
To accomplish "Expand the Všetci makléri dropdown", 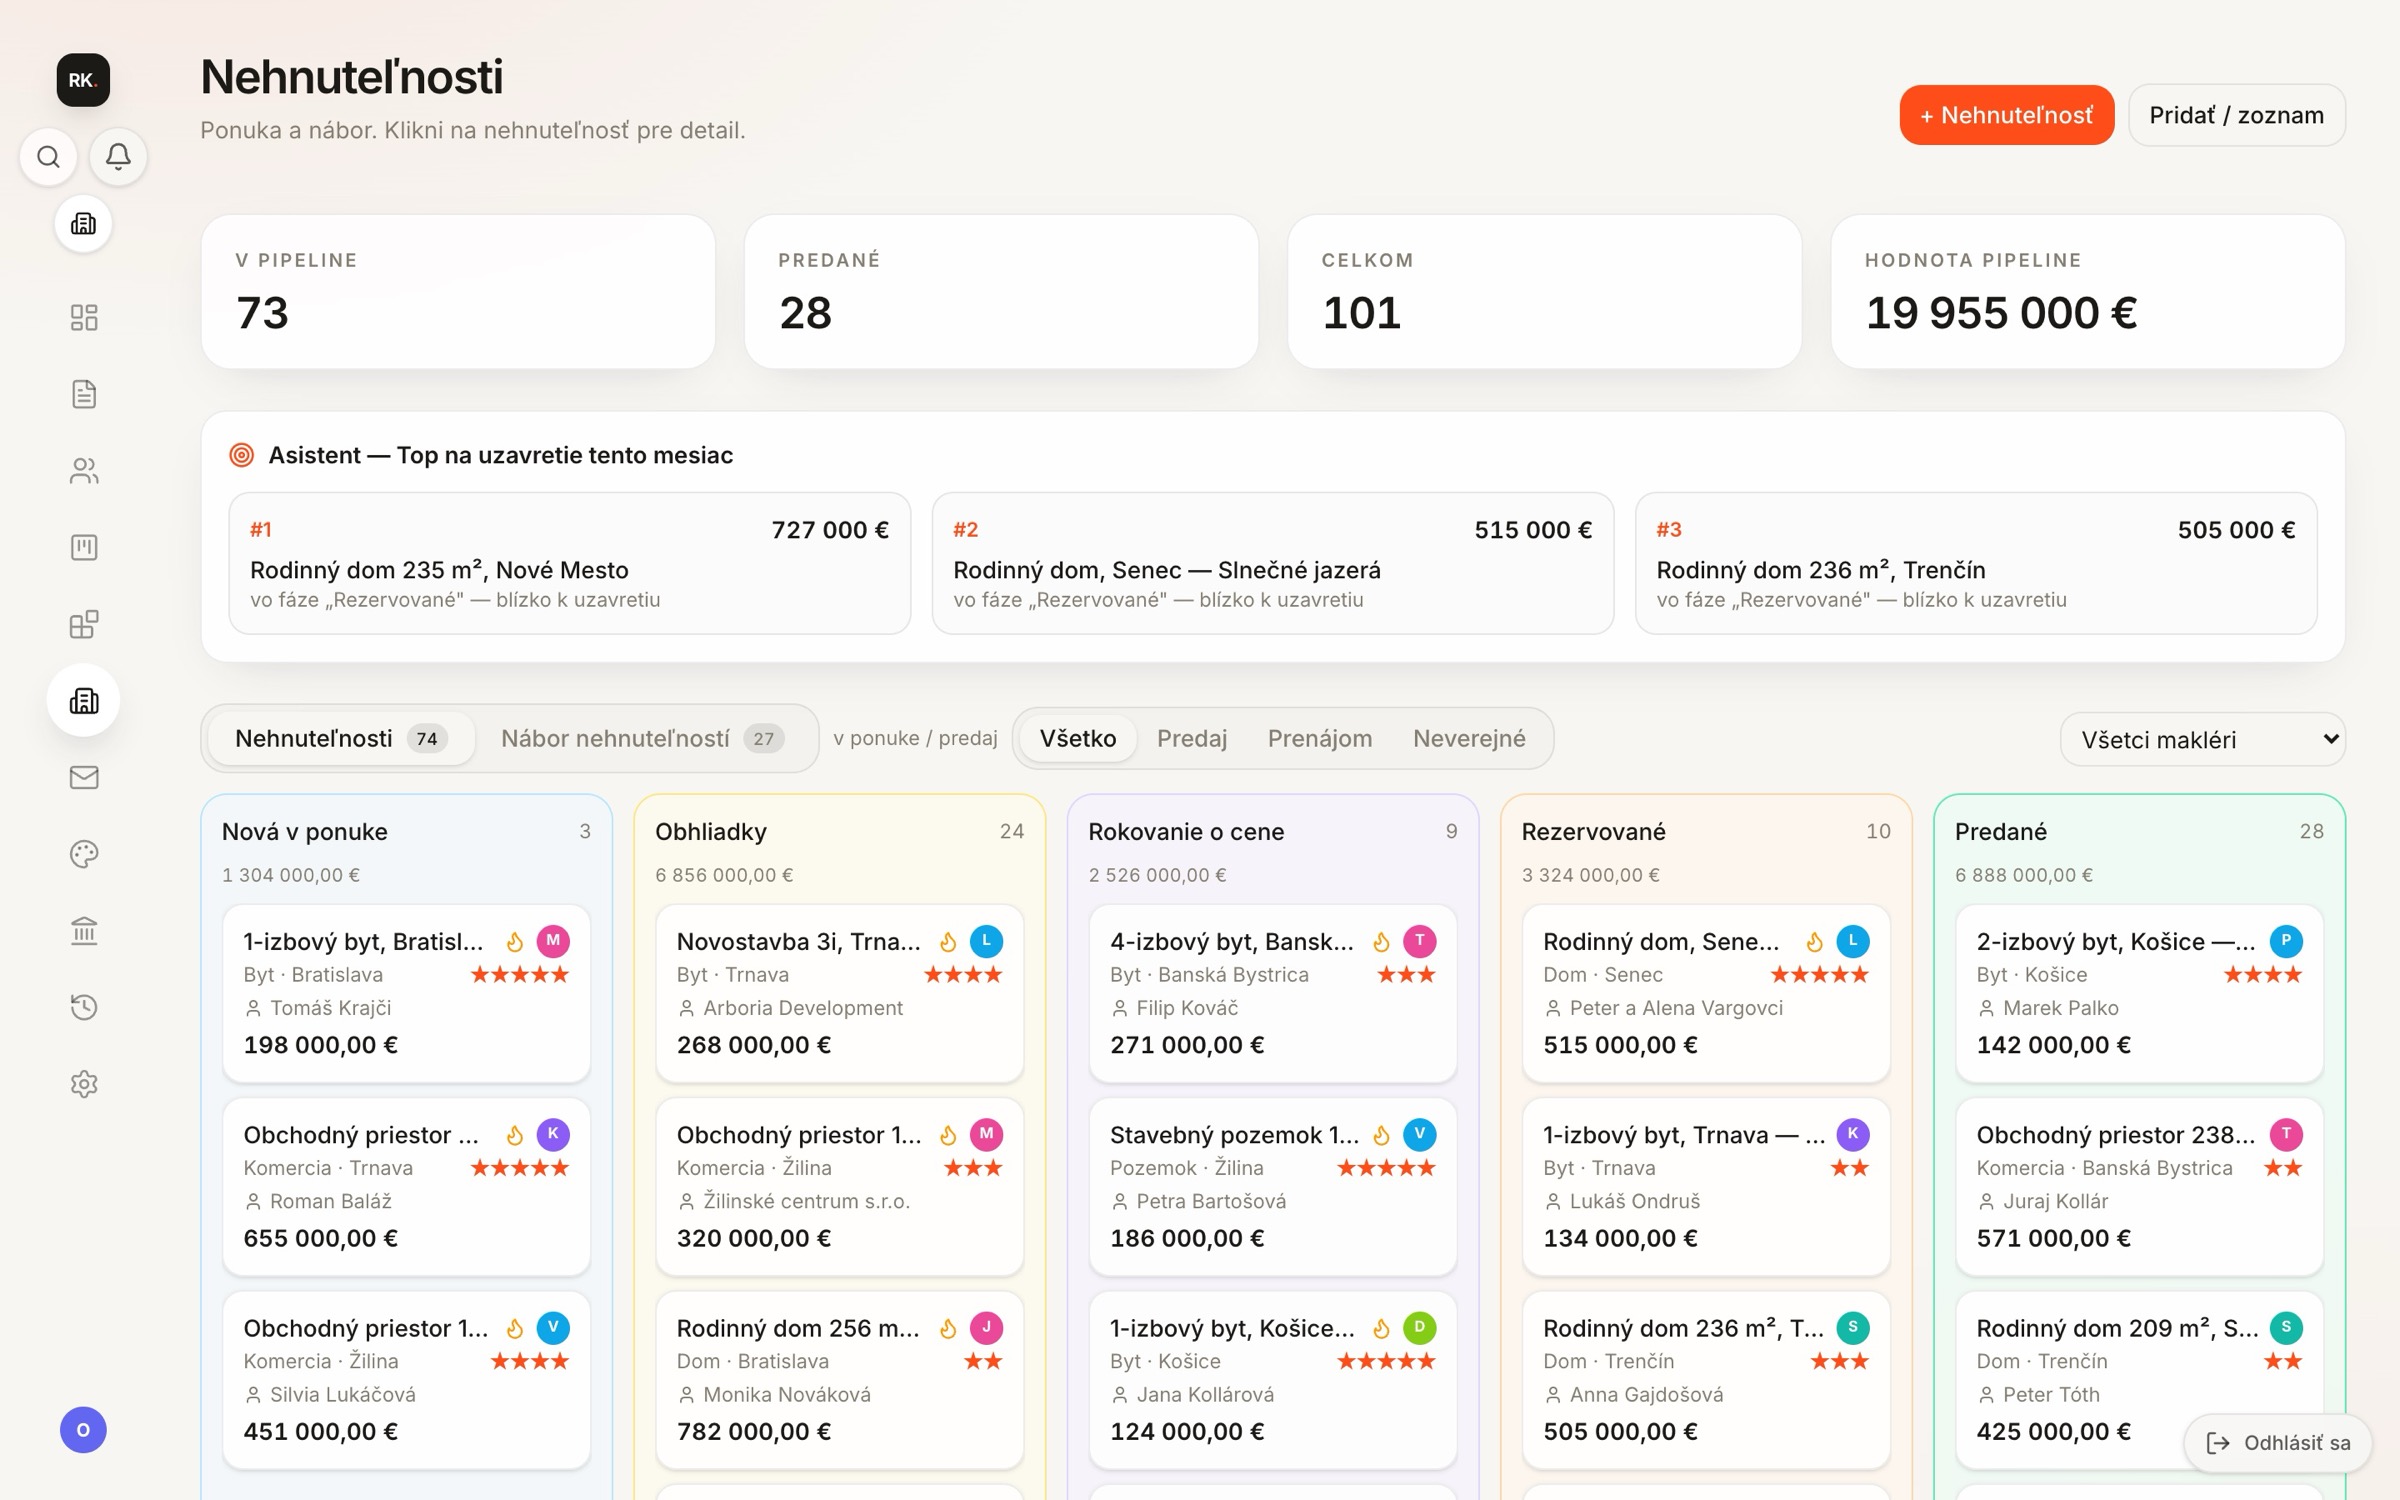I will click(2202, 739).
